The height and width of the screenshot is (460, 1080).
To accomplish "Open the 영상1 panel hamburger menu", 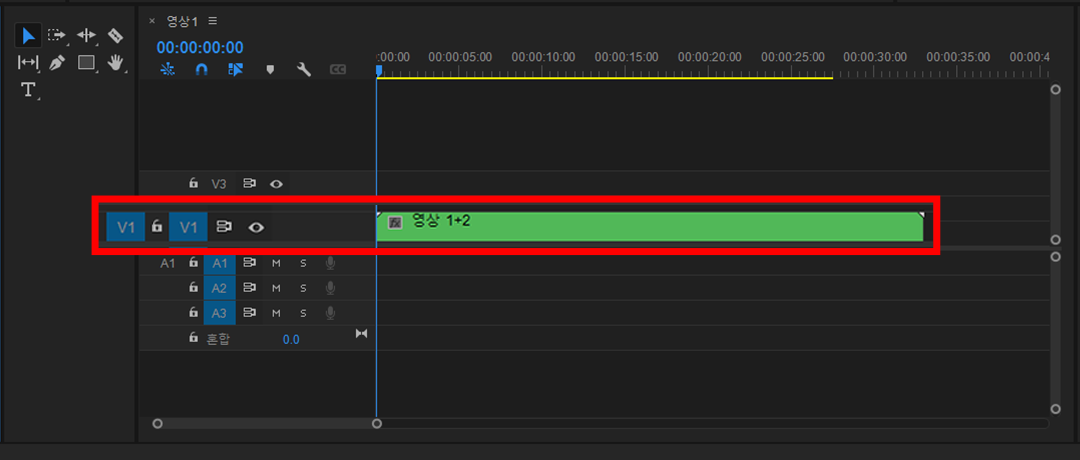I will (213, 21).
